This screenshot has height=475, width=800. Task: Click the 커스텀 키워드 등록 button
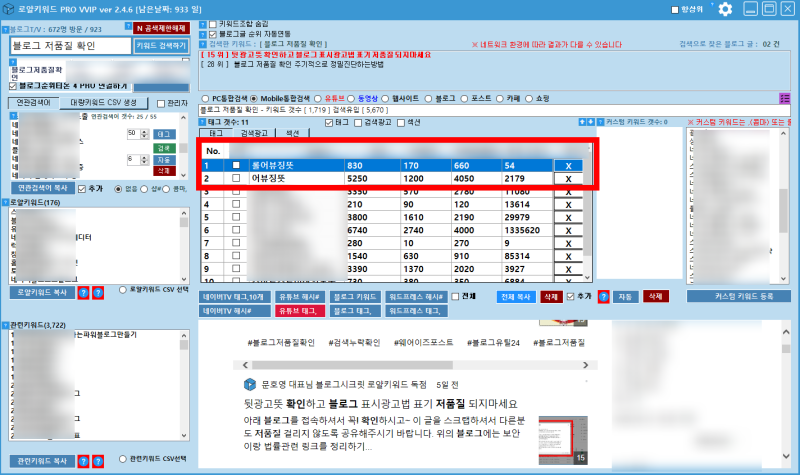coord(739,296)
